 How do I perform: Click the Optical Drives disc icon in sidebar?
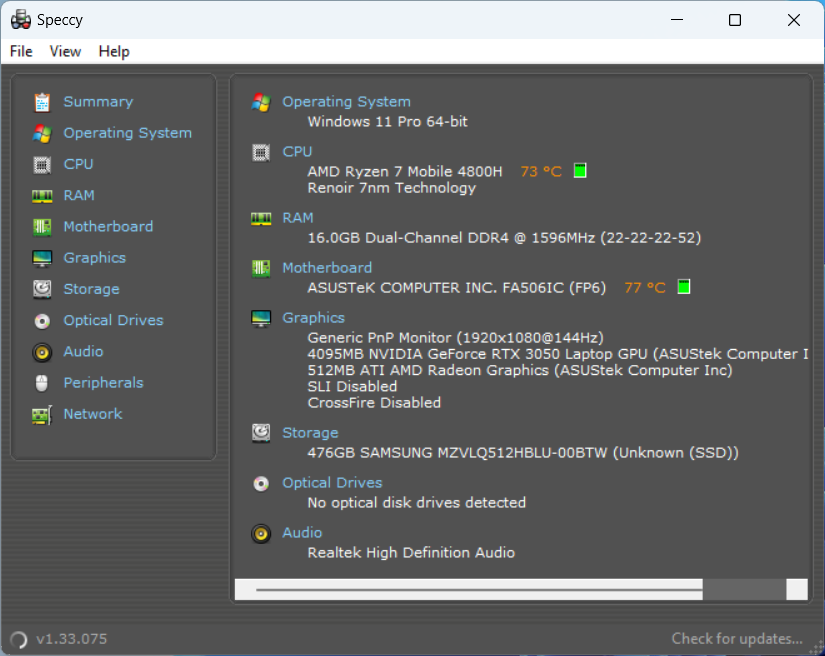42,321
